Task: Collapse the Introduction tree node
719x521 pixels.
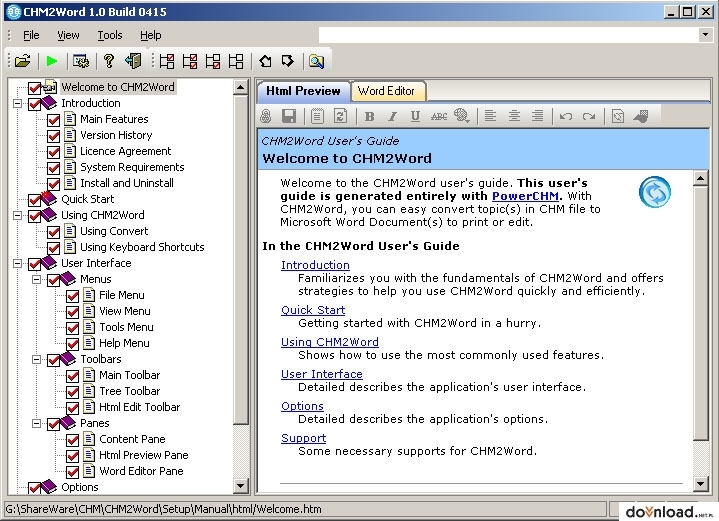Action: (x=17, y=103)
